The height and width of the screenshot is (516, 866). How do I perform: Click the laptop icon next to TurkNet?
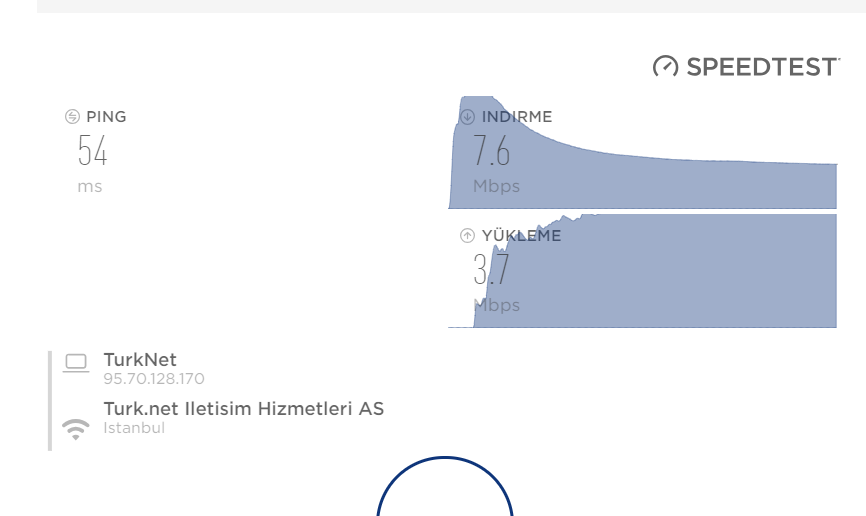pyautogui.click(x=76, y=364)
